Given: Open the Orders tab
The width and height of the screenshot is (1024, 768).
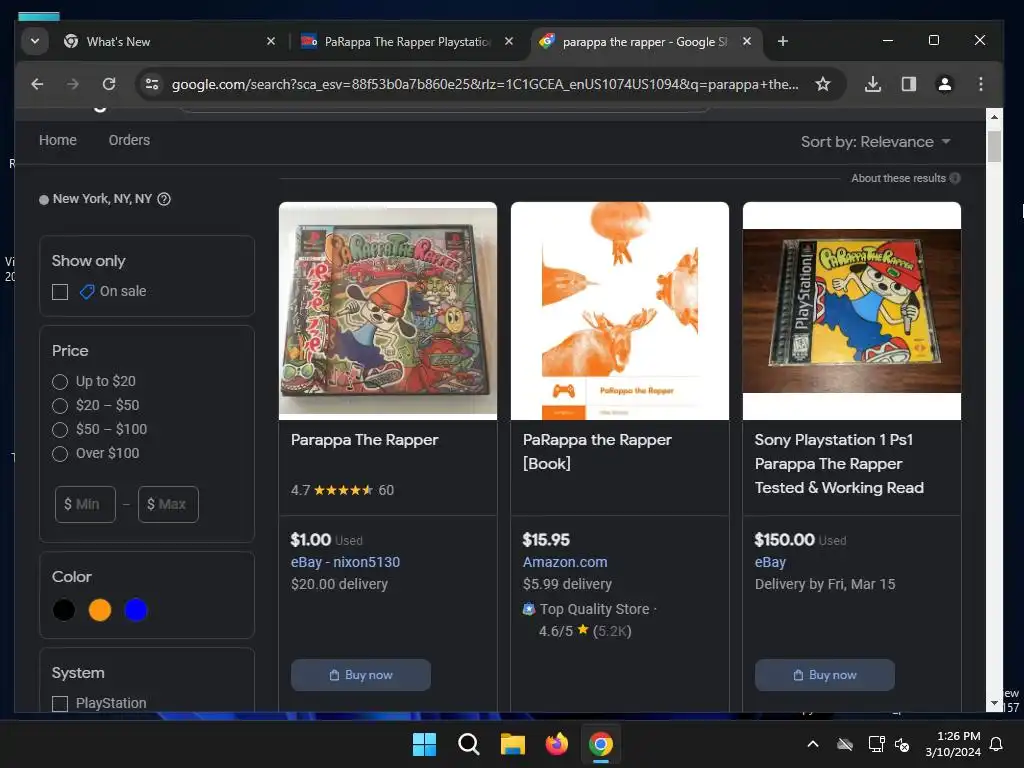Looking at the screenshot, I should pyautogui.click(x=129, y=140).
